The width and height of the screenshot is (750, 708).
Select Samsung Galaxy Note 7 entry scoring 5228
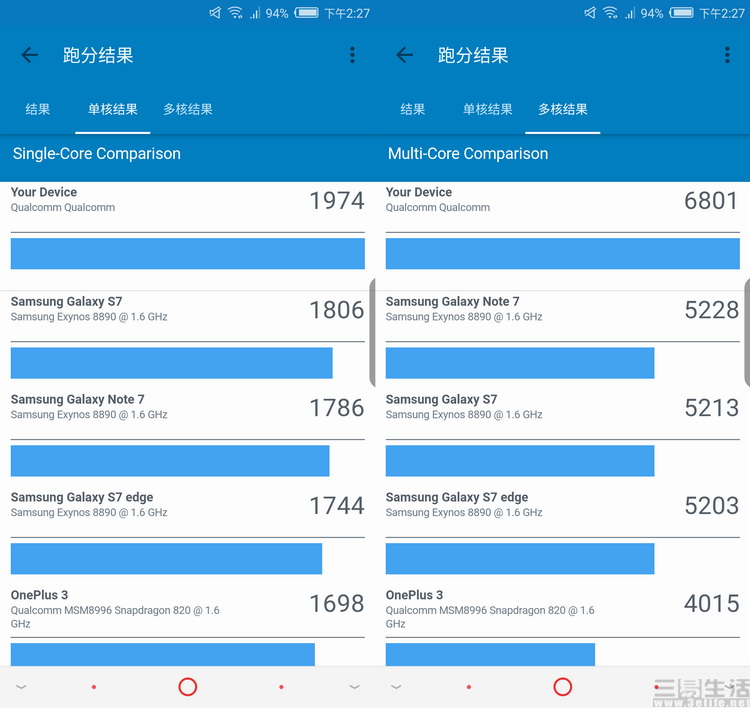pyautogui.click(x=562, y=310)
